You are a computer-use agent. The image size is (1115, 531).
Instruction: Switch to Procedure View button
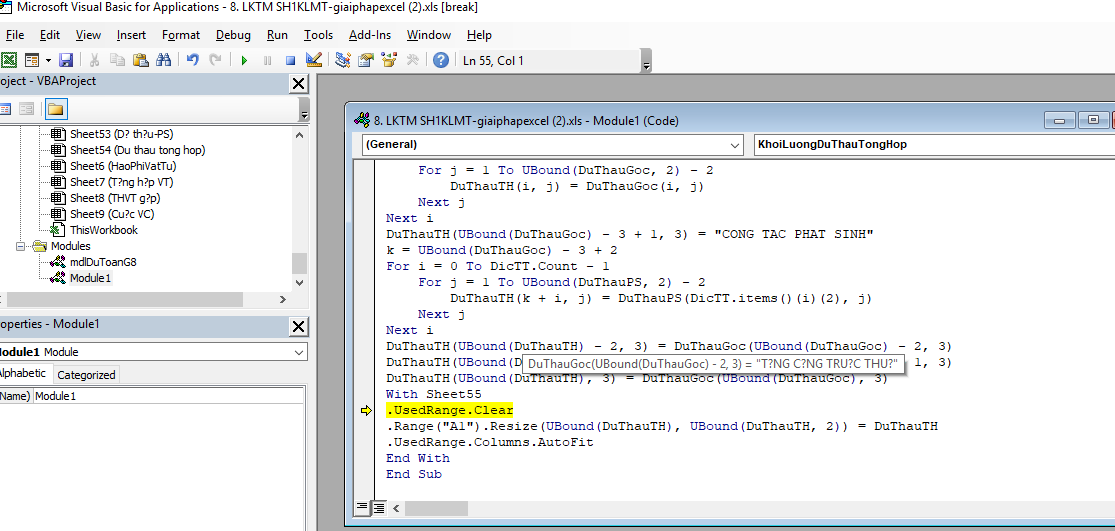pyautogui.click(x=362, y=508)
